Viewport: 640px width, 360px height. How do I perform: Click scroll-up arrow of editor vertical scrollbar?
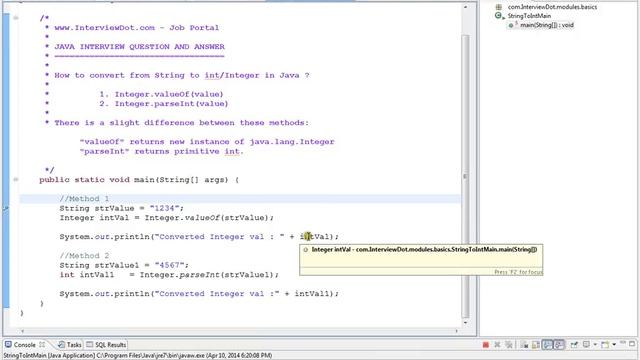coord(465,7)
